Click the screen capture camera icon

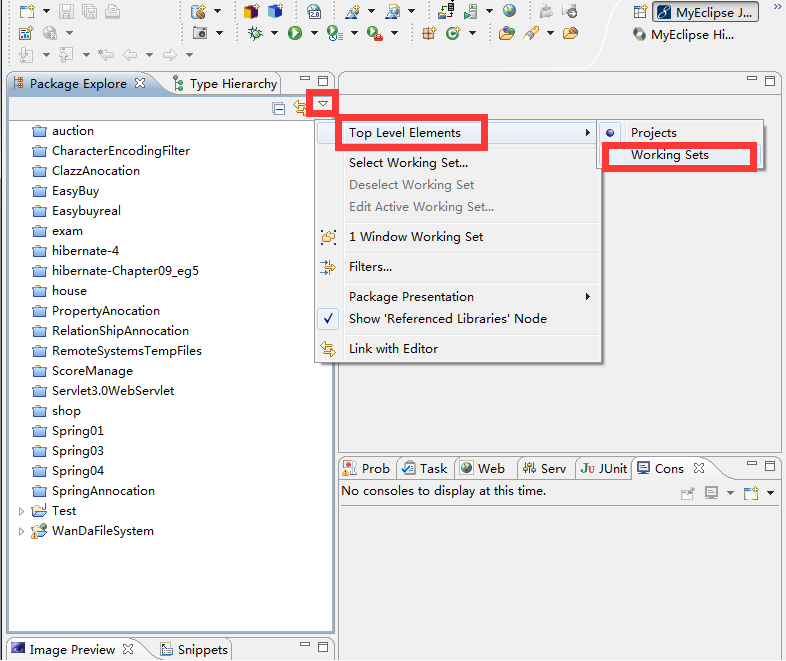(x=200, y=33)
